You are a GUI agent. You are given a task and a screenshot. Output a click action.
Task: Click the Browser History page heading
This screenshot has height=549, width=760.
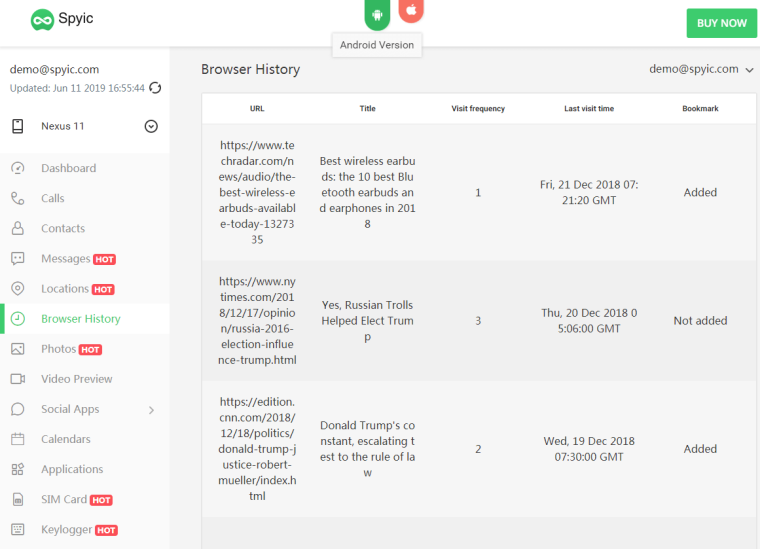(x=251, y=70)
